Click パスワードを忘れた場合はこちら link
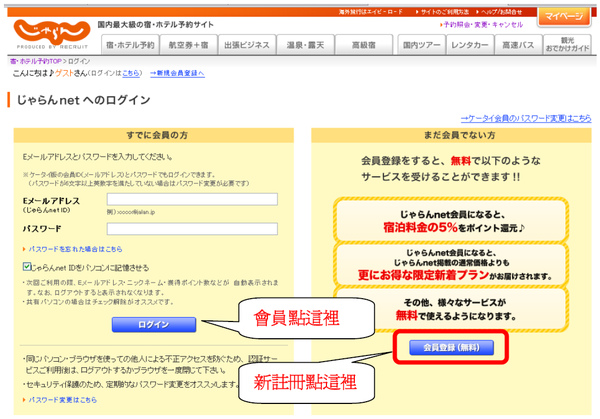Screen dimensions: 600x419 click(x=75, y=249)
